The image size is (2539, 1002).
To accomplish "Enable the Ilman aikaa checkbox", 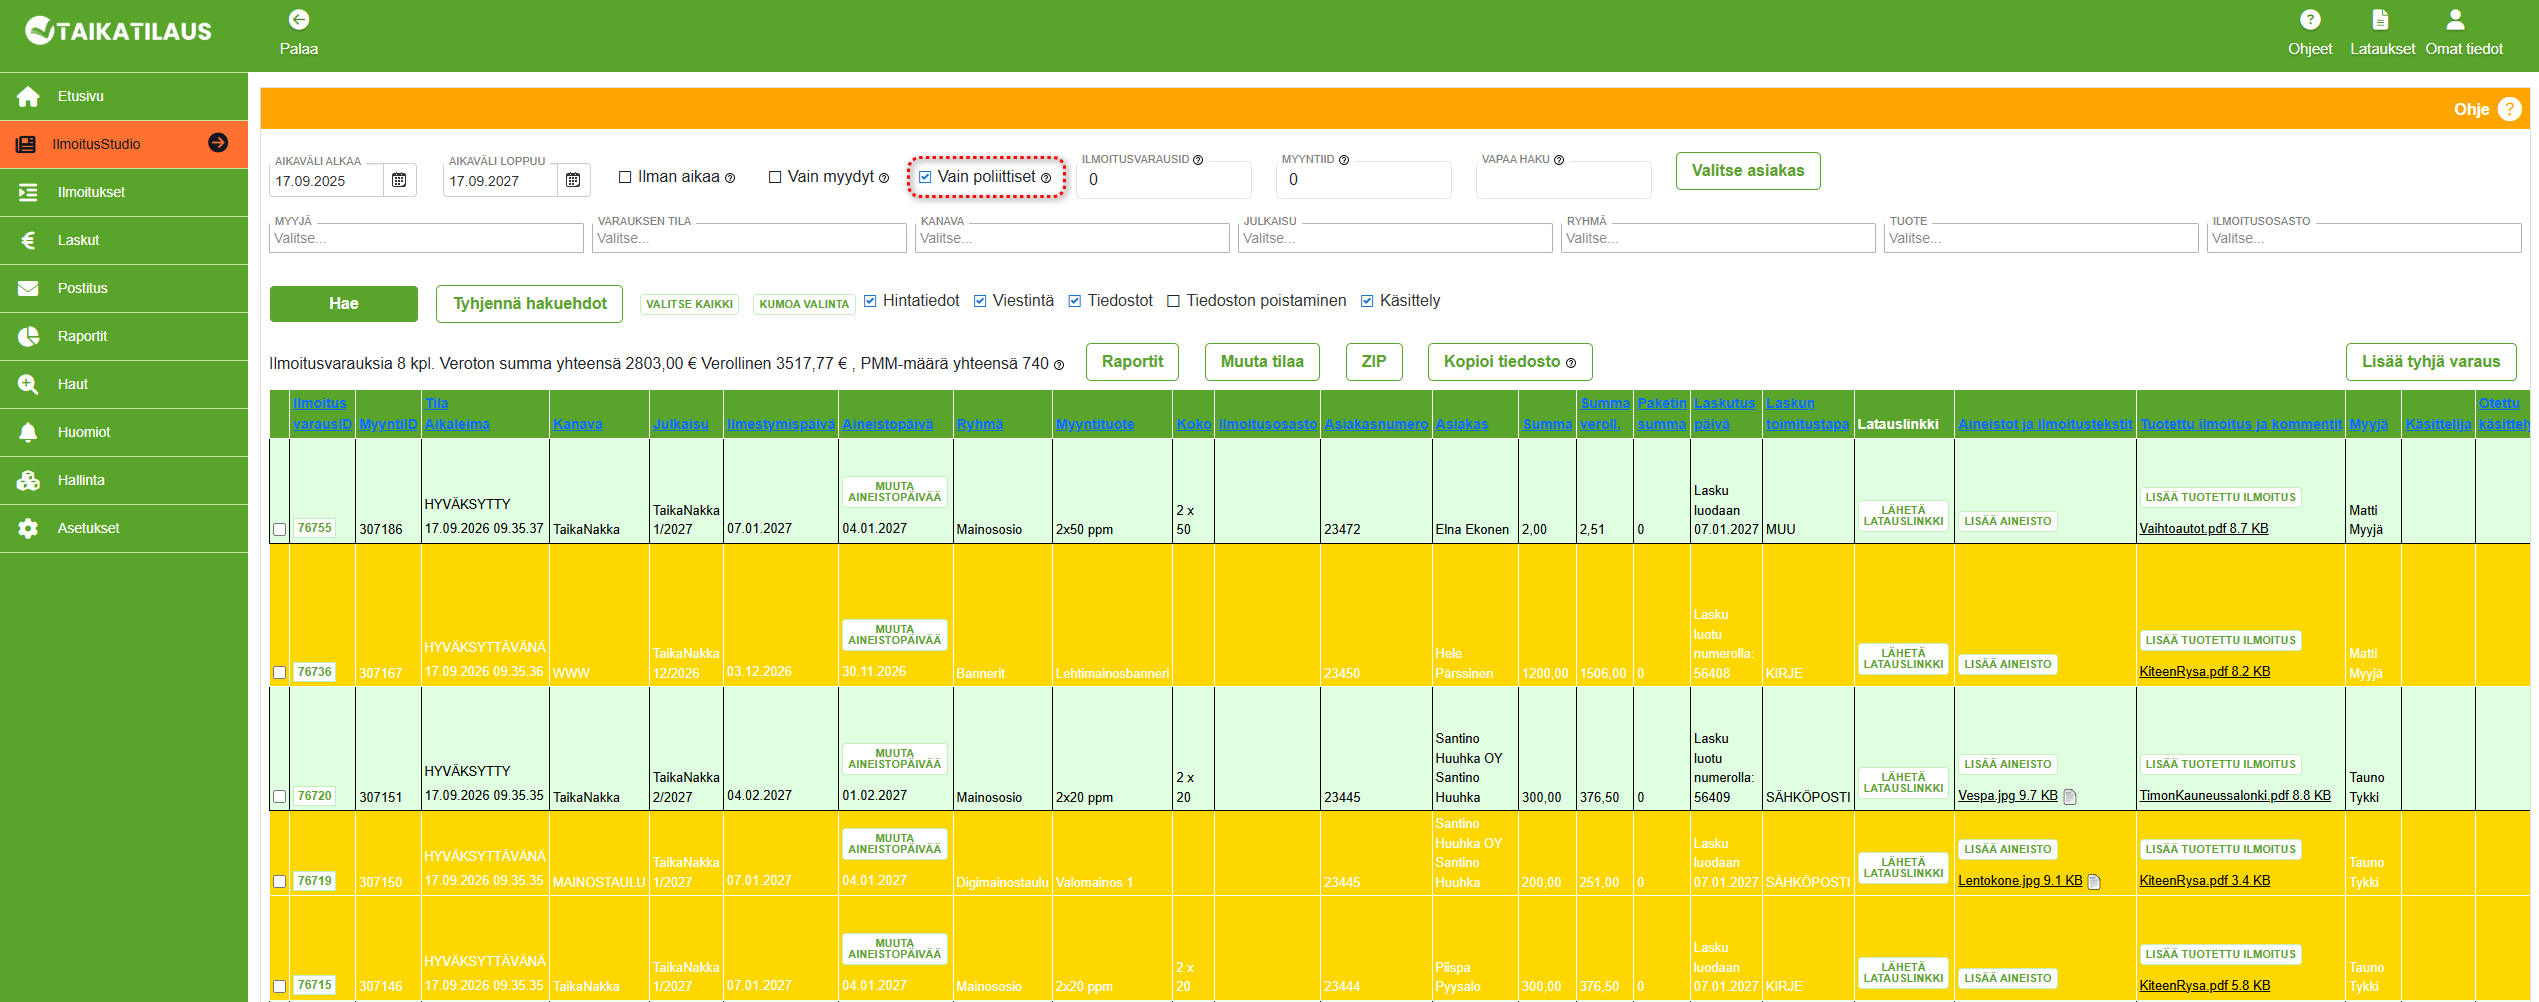I will tap(625, 177).
